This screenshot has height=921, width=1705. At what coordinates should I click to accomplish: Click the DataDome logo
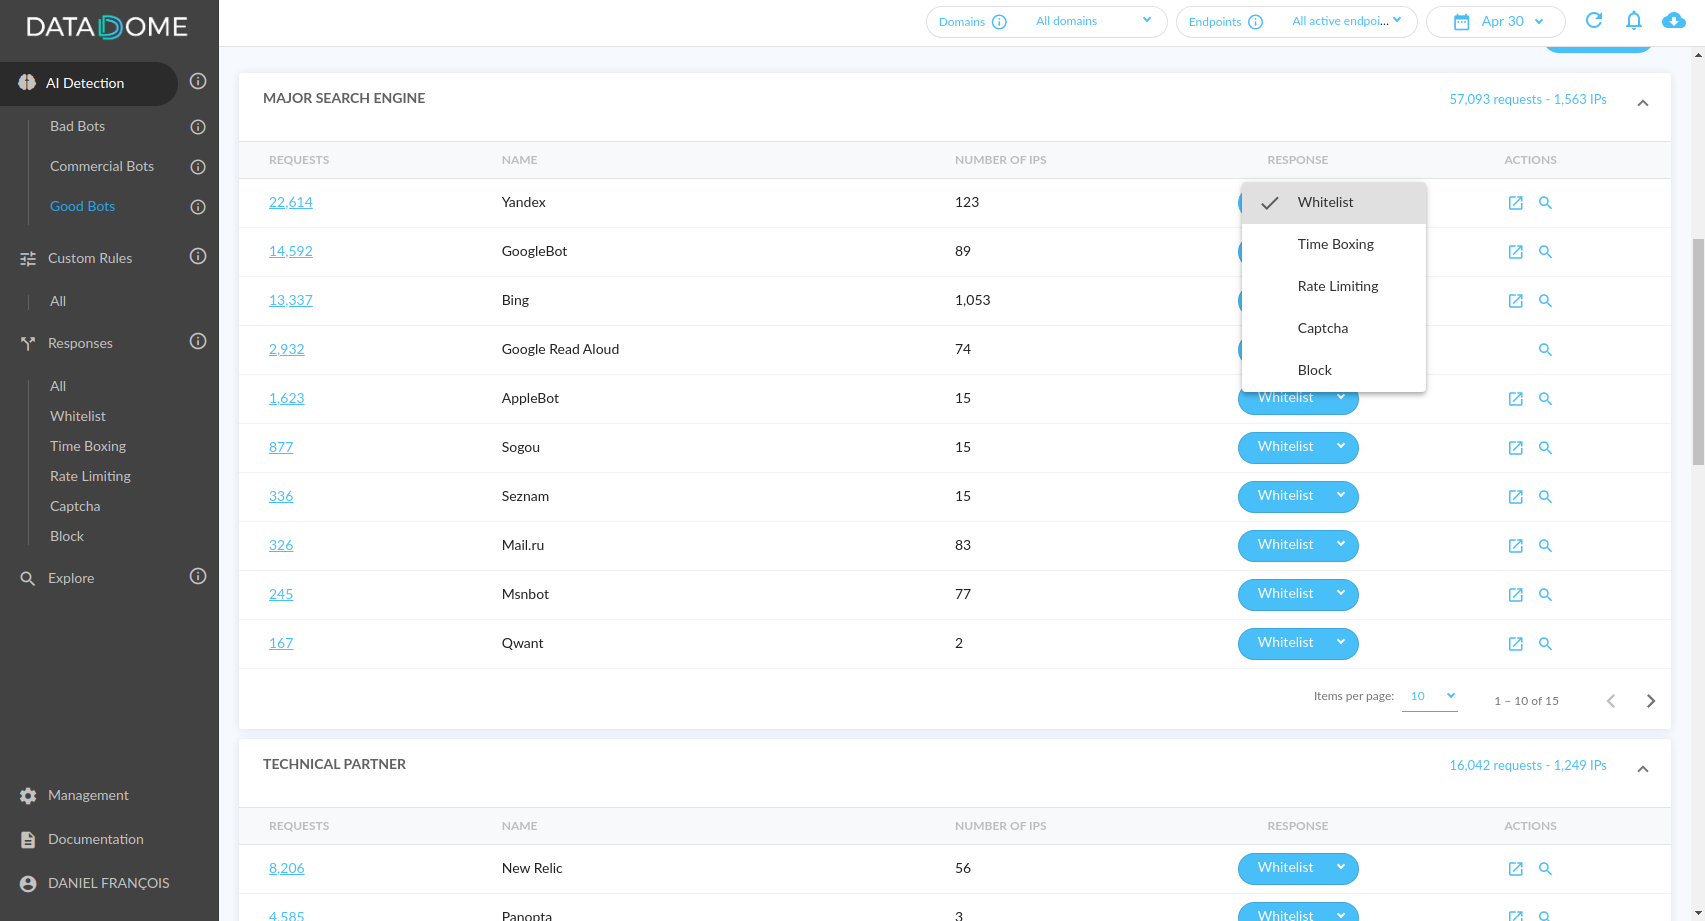pyautogui.click(x=107, y=27)
